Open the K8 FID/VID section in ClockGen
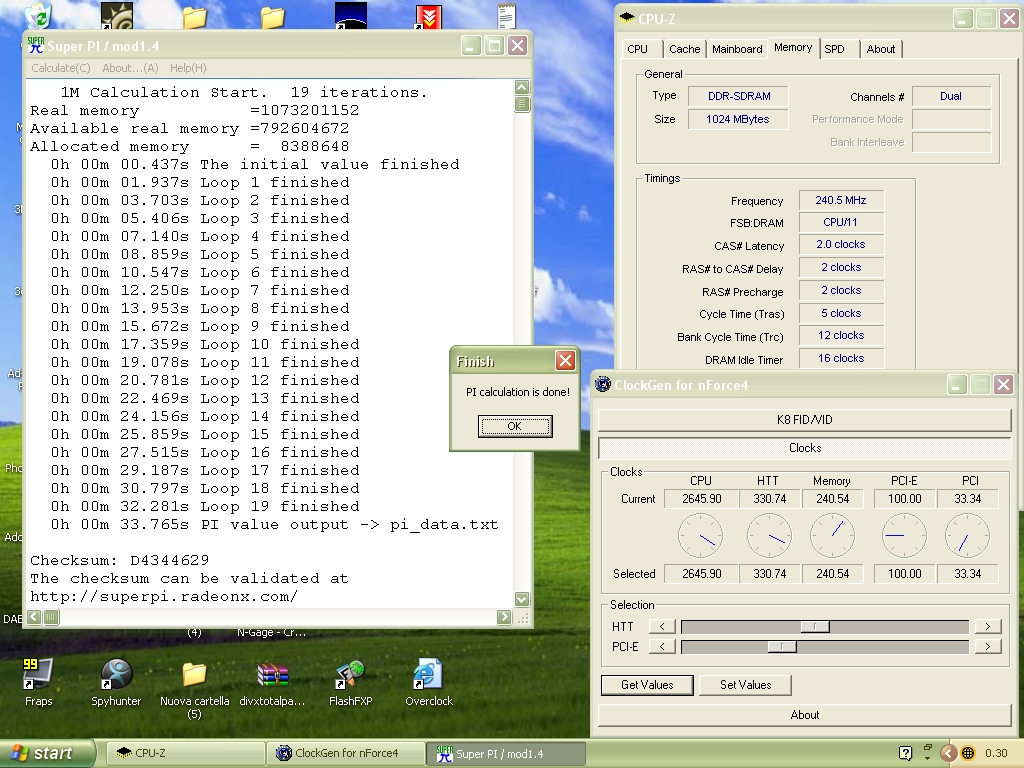The image size is (1024, 768). (805, 419)
